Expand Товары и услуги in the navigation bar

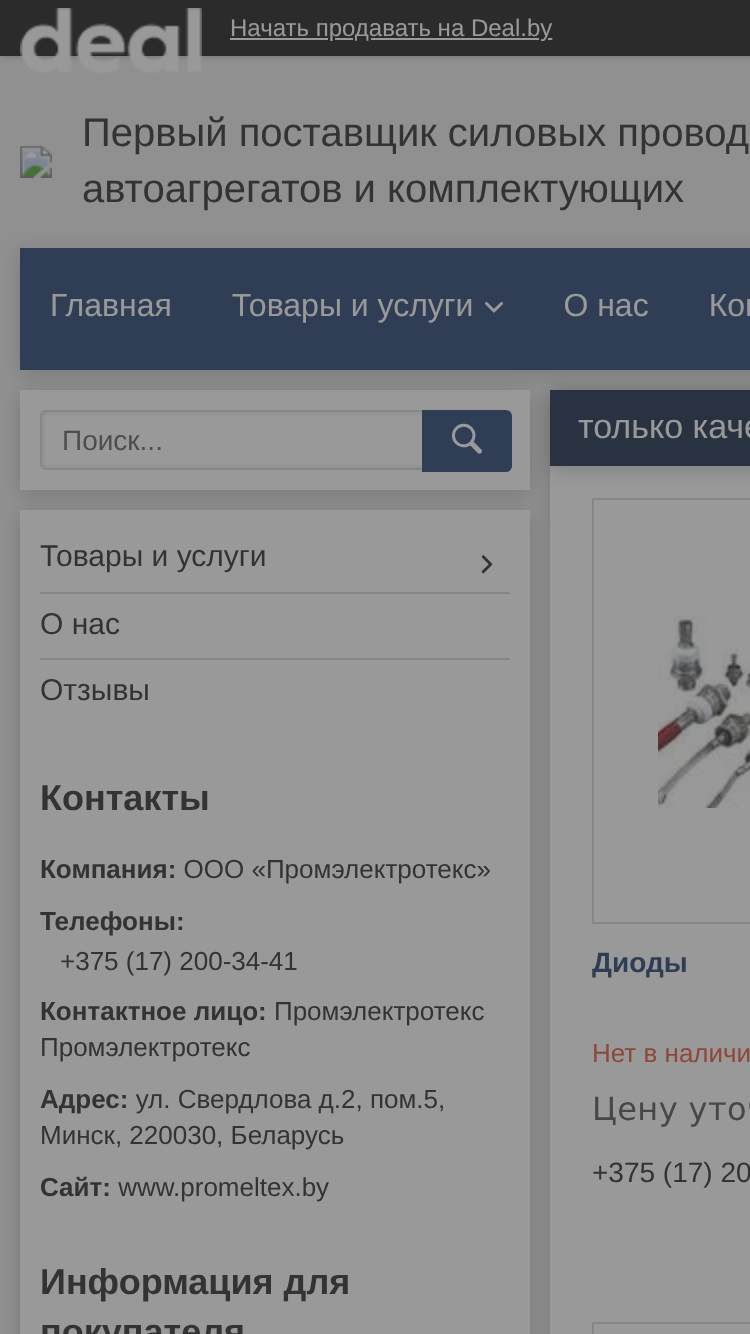coord(367,306)
